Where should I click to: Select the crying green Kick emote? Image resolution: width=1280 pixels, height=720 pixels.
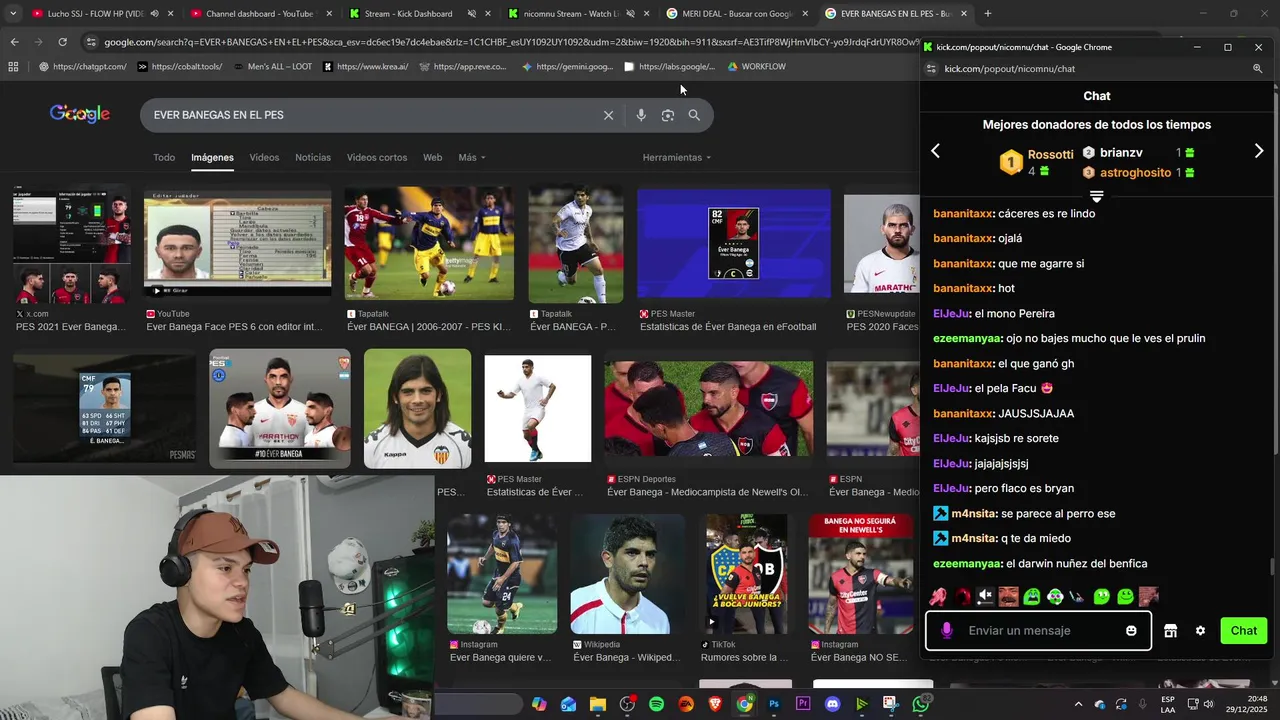pos(1032,596)
